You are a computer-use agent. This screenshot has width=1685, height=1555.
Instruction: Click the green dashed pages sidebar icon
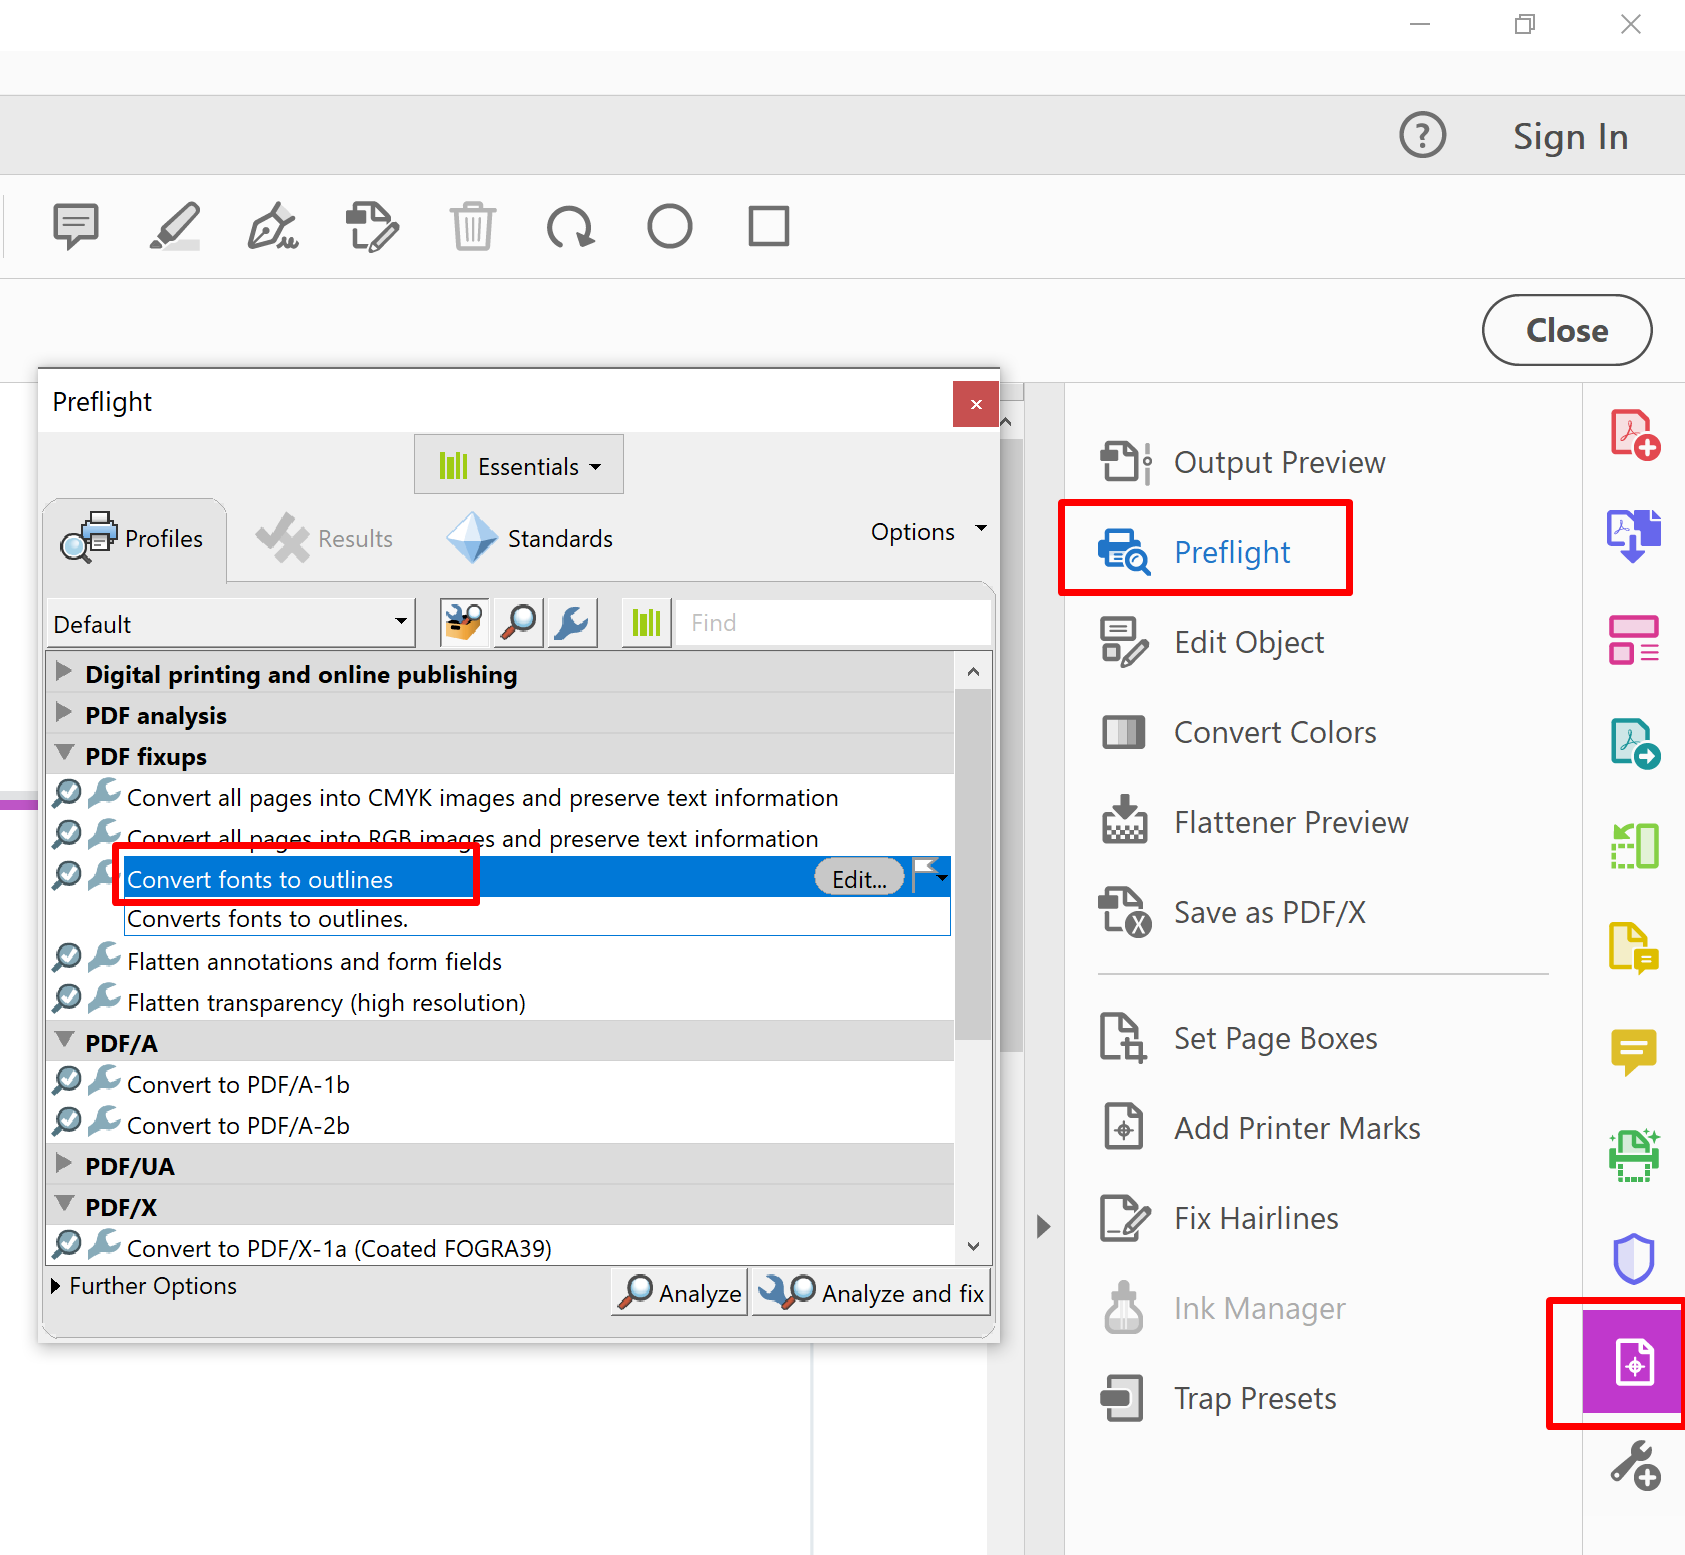pyautogui.click(x=1634, y=846)
